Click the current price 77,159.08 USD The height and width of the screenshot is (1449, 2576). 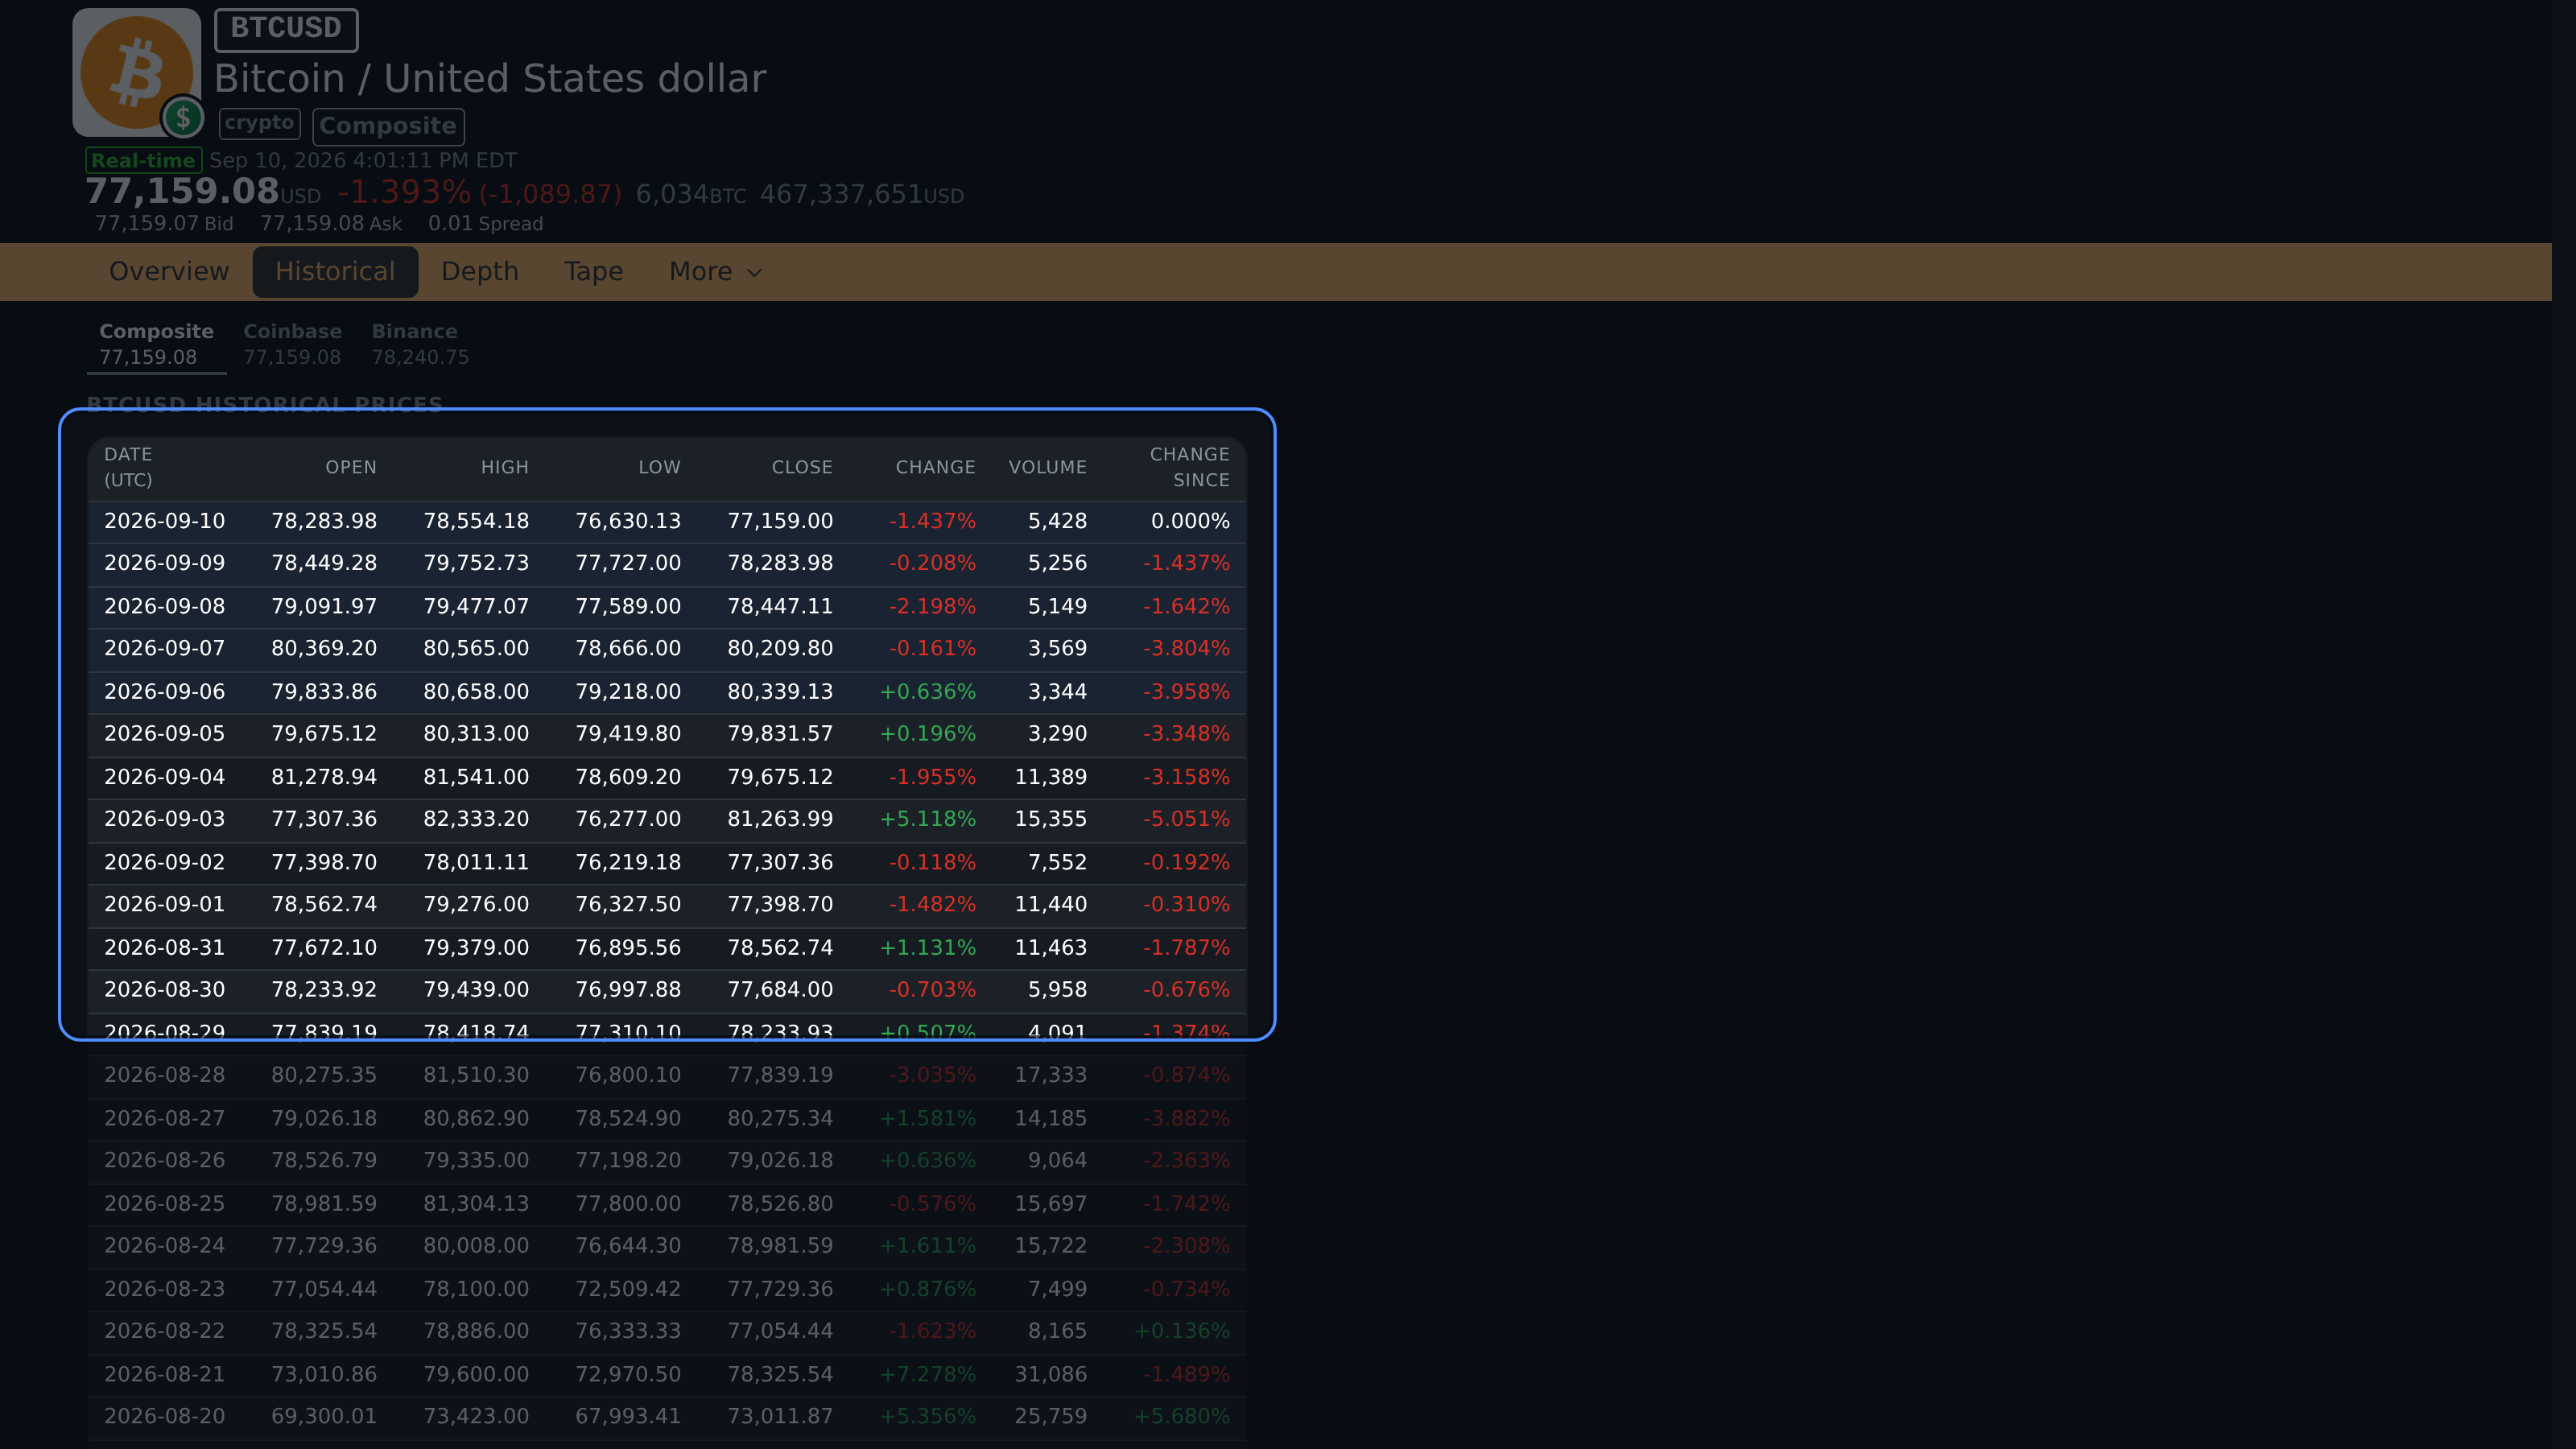(203, 191)
